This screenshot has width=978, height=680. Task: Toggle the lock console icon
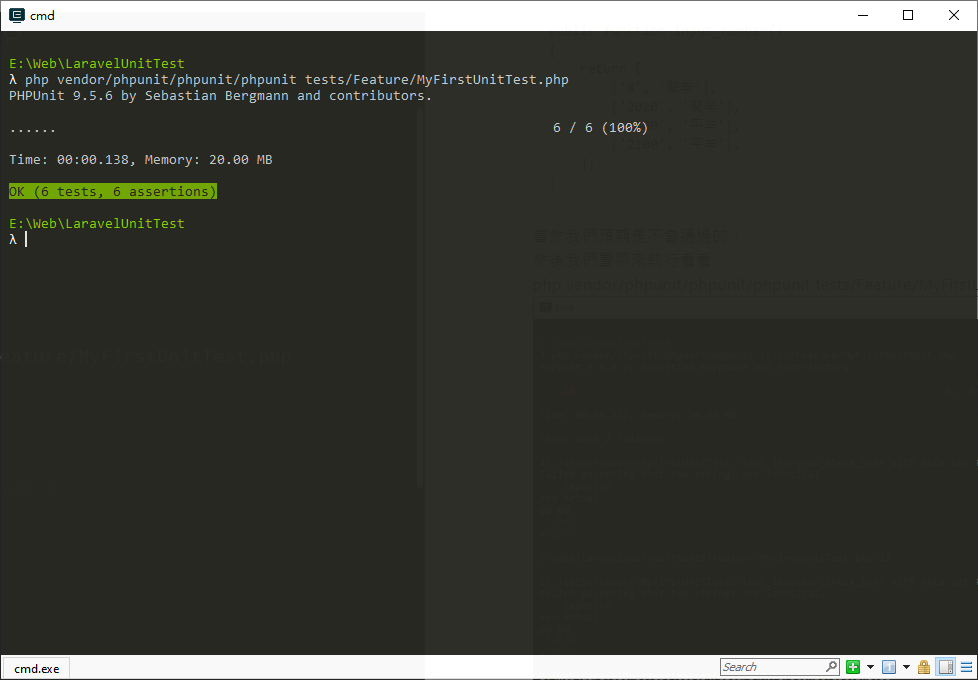point(924,667)
